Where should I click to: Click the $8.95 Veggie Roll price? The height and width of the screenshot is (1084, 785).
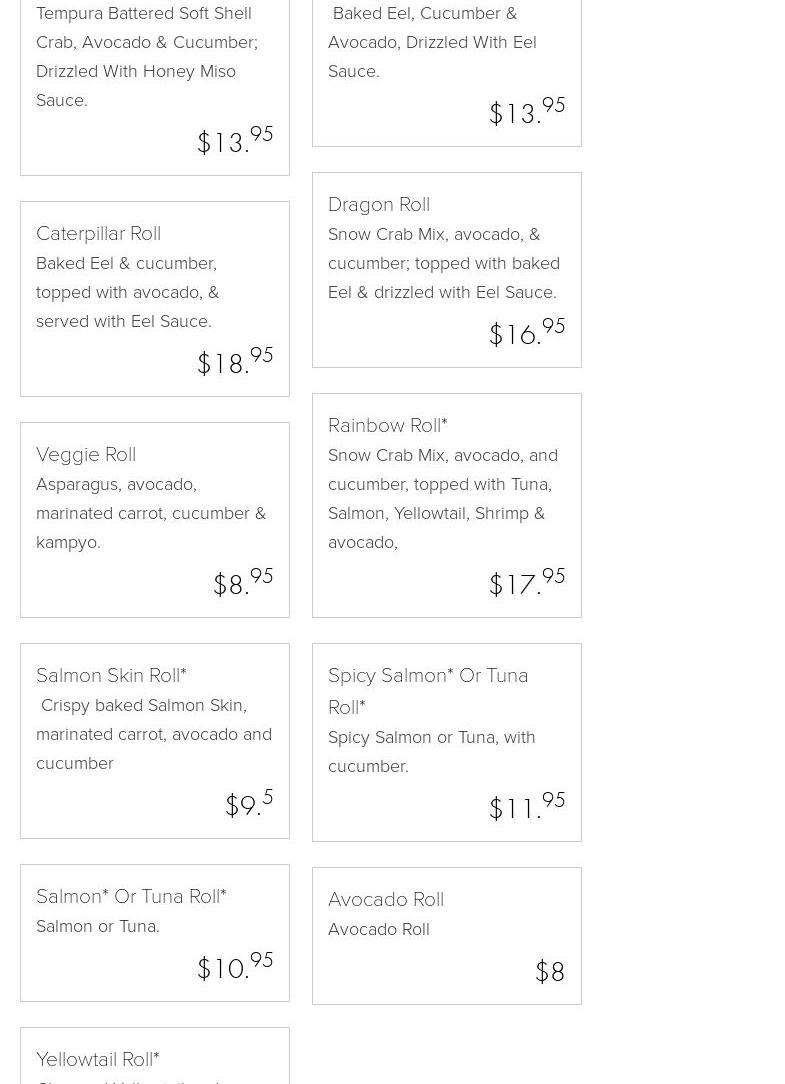coord(243,583)
